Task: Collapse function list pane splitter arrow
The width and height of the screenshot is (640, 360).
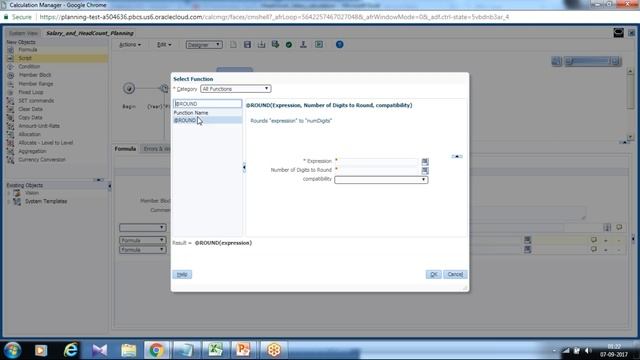Action: [x=244, y=167]
